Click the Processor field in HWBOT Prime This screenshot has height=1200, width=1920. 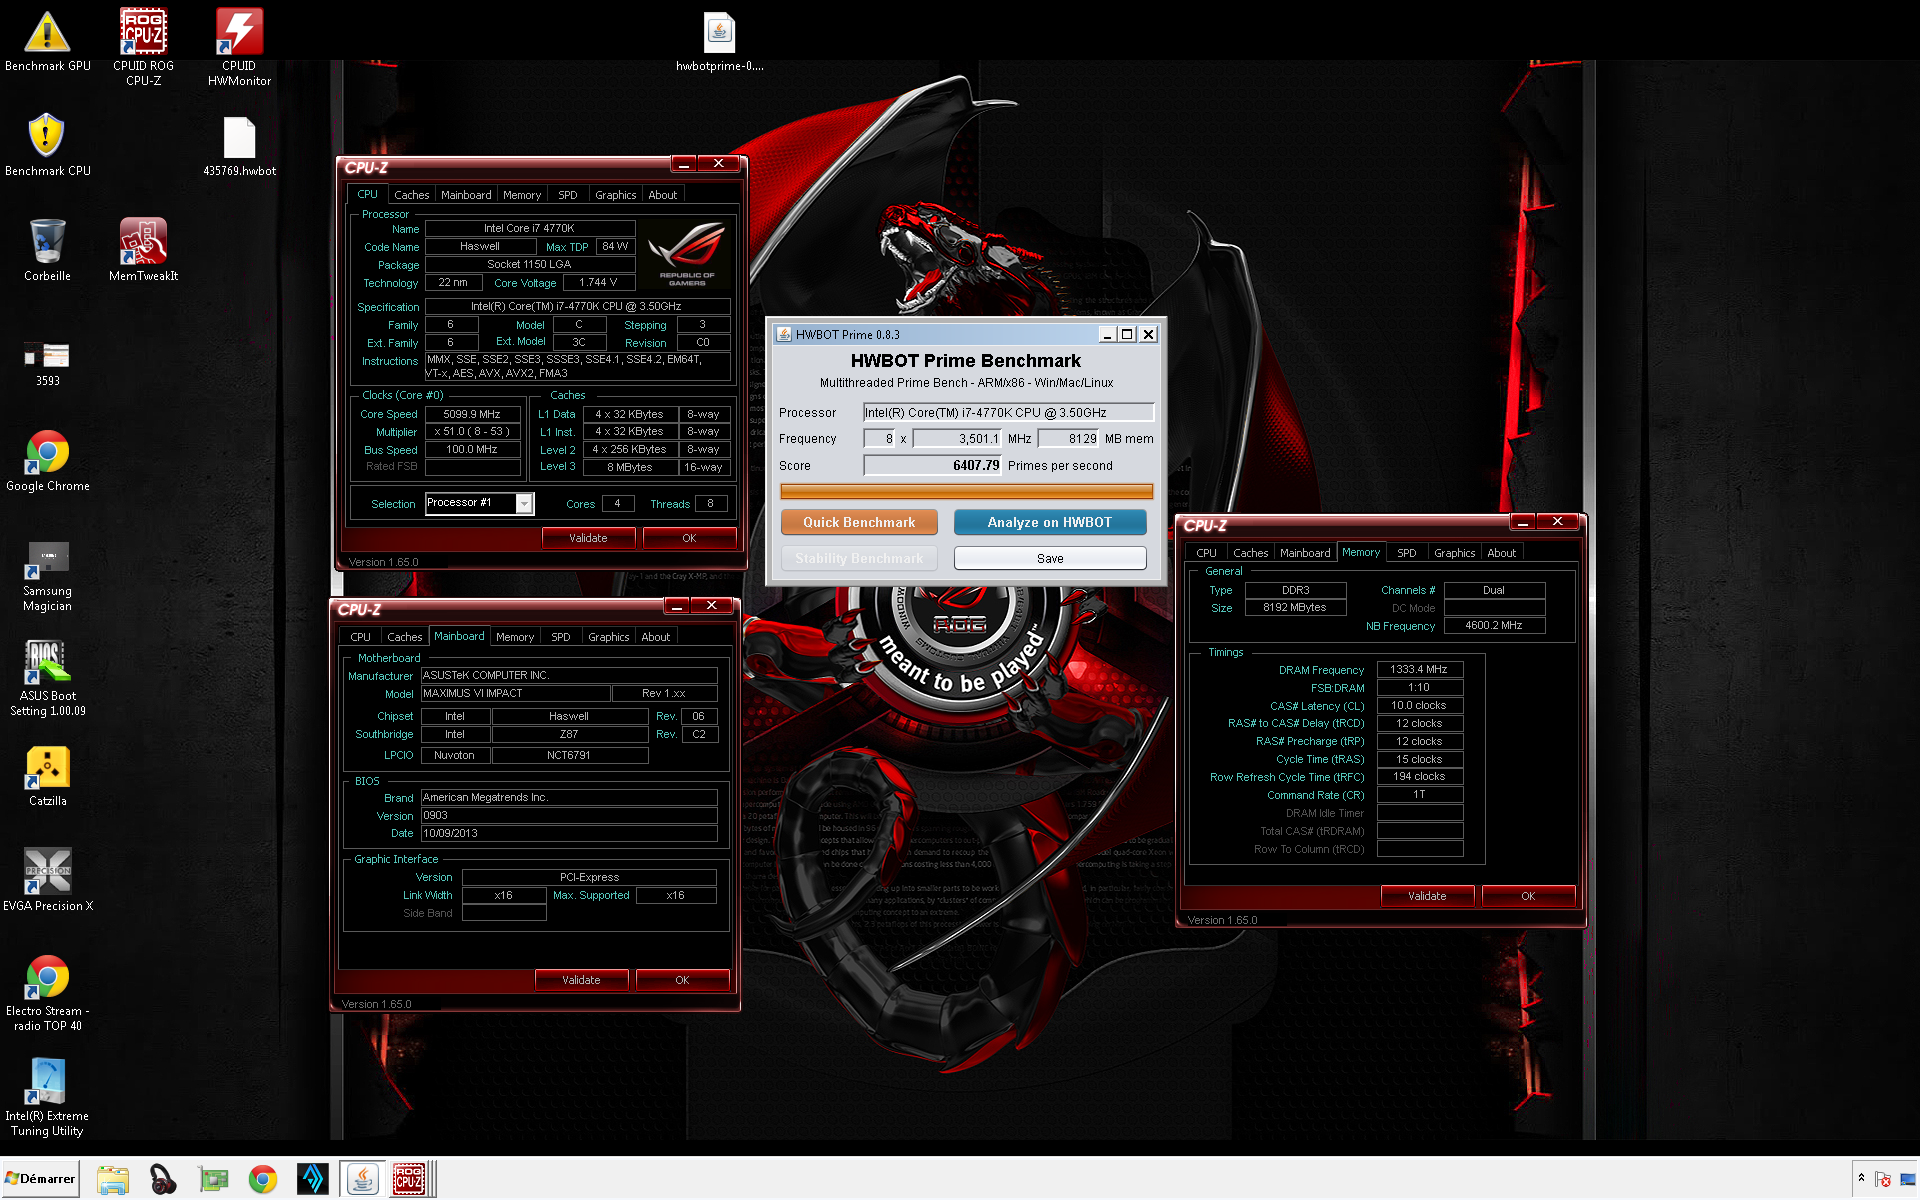click(x=1008, y=412)
